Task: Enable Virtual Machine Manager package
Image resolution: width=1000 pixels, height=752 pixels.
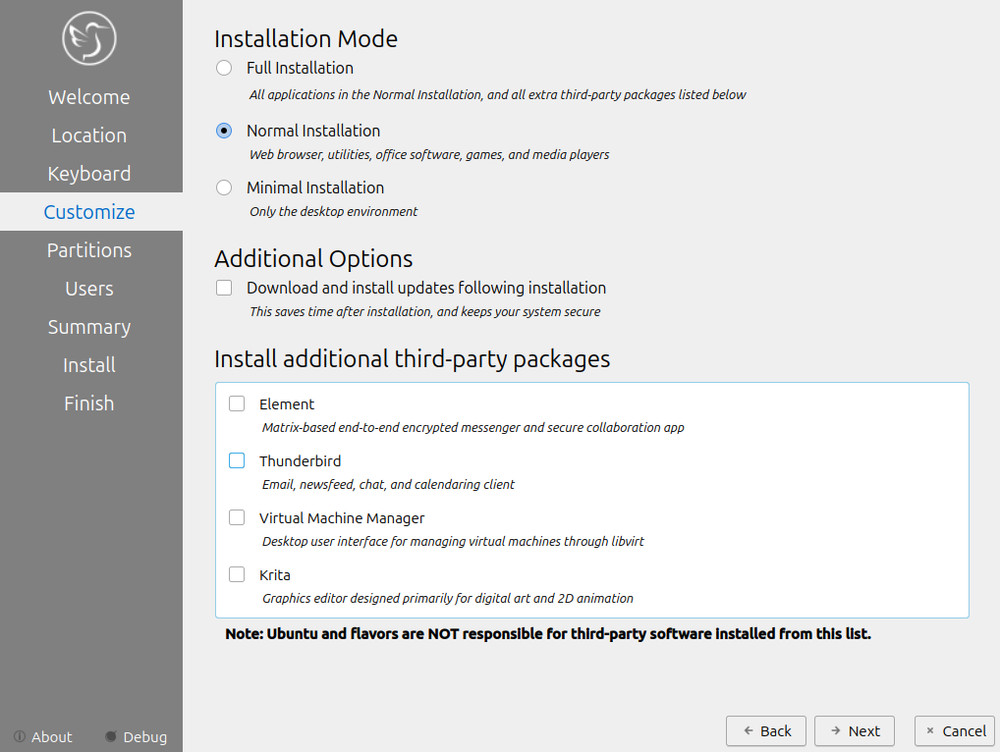Action: pos(237,518)
